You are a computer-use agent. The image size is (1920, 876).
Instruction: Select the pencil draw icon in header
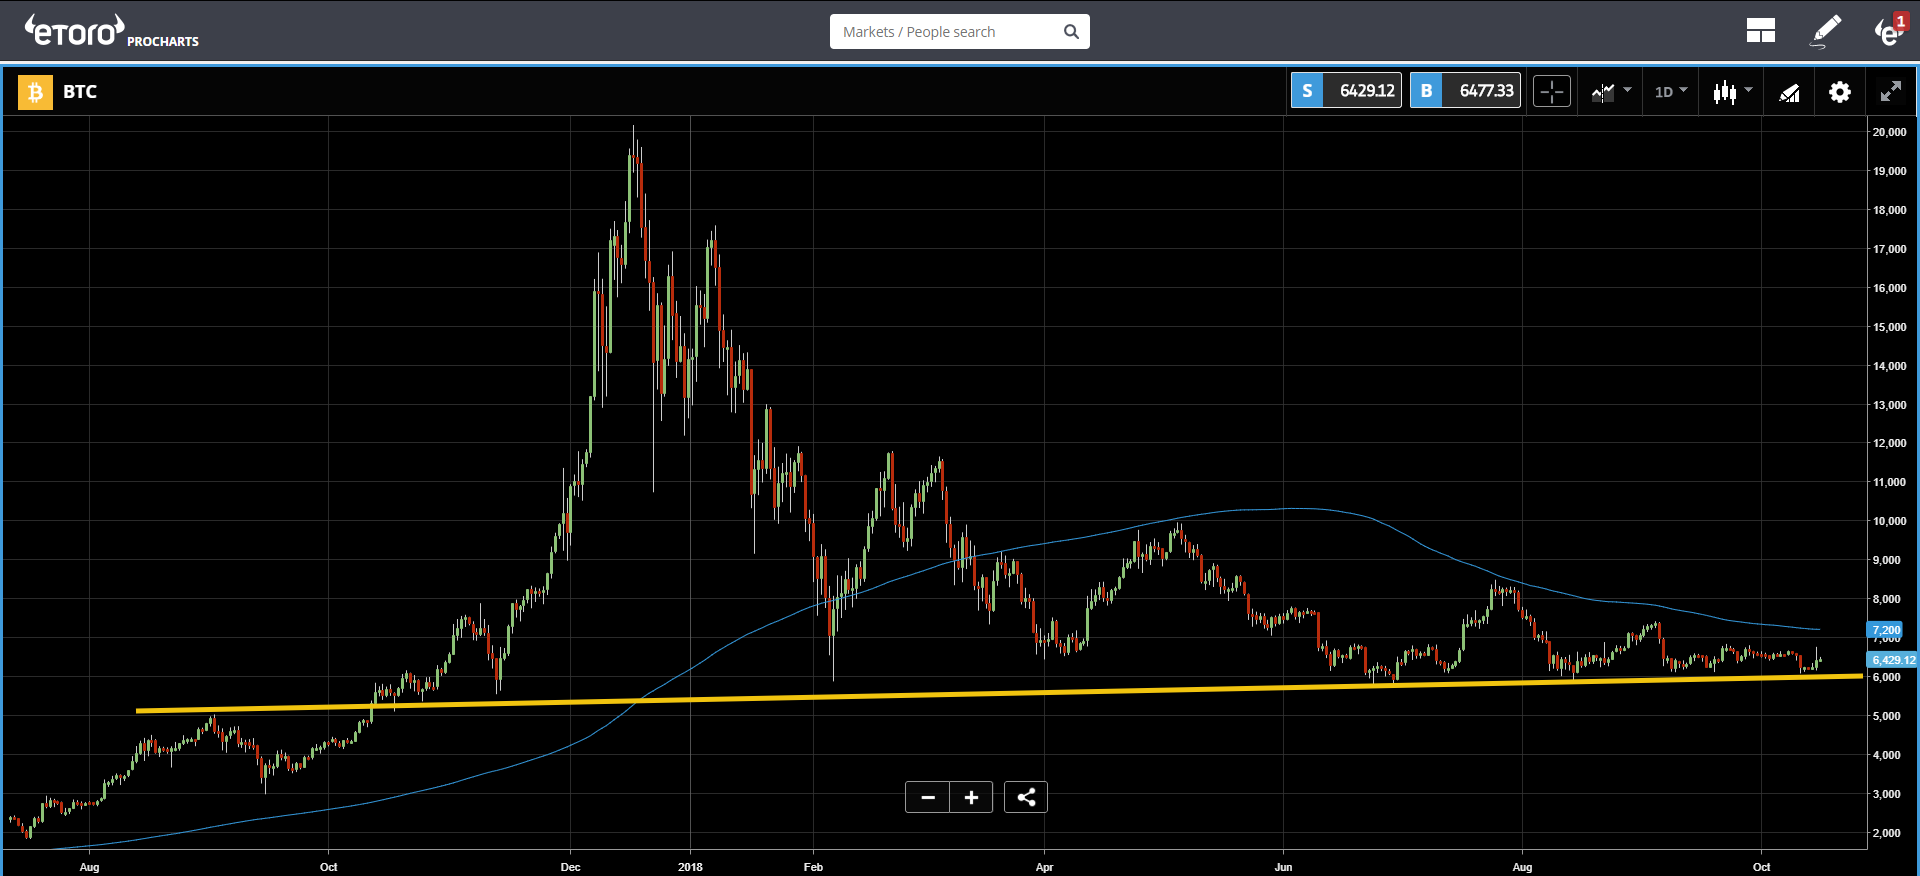coord(1826,31)
